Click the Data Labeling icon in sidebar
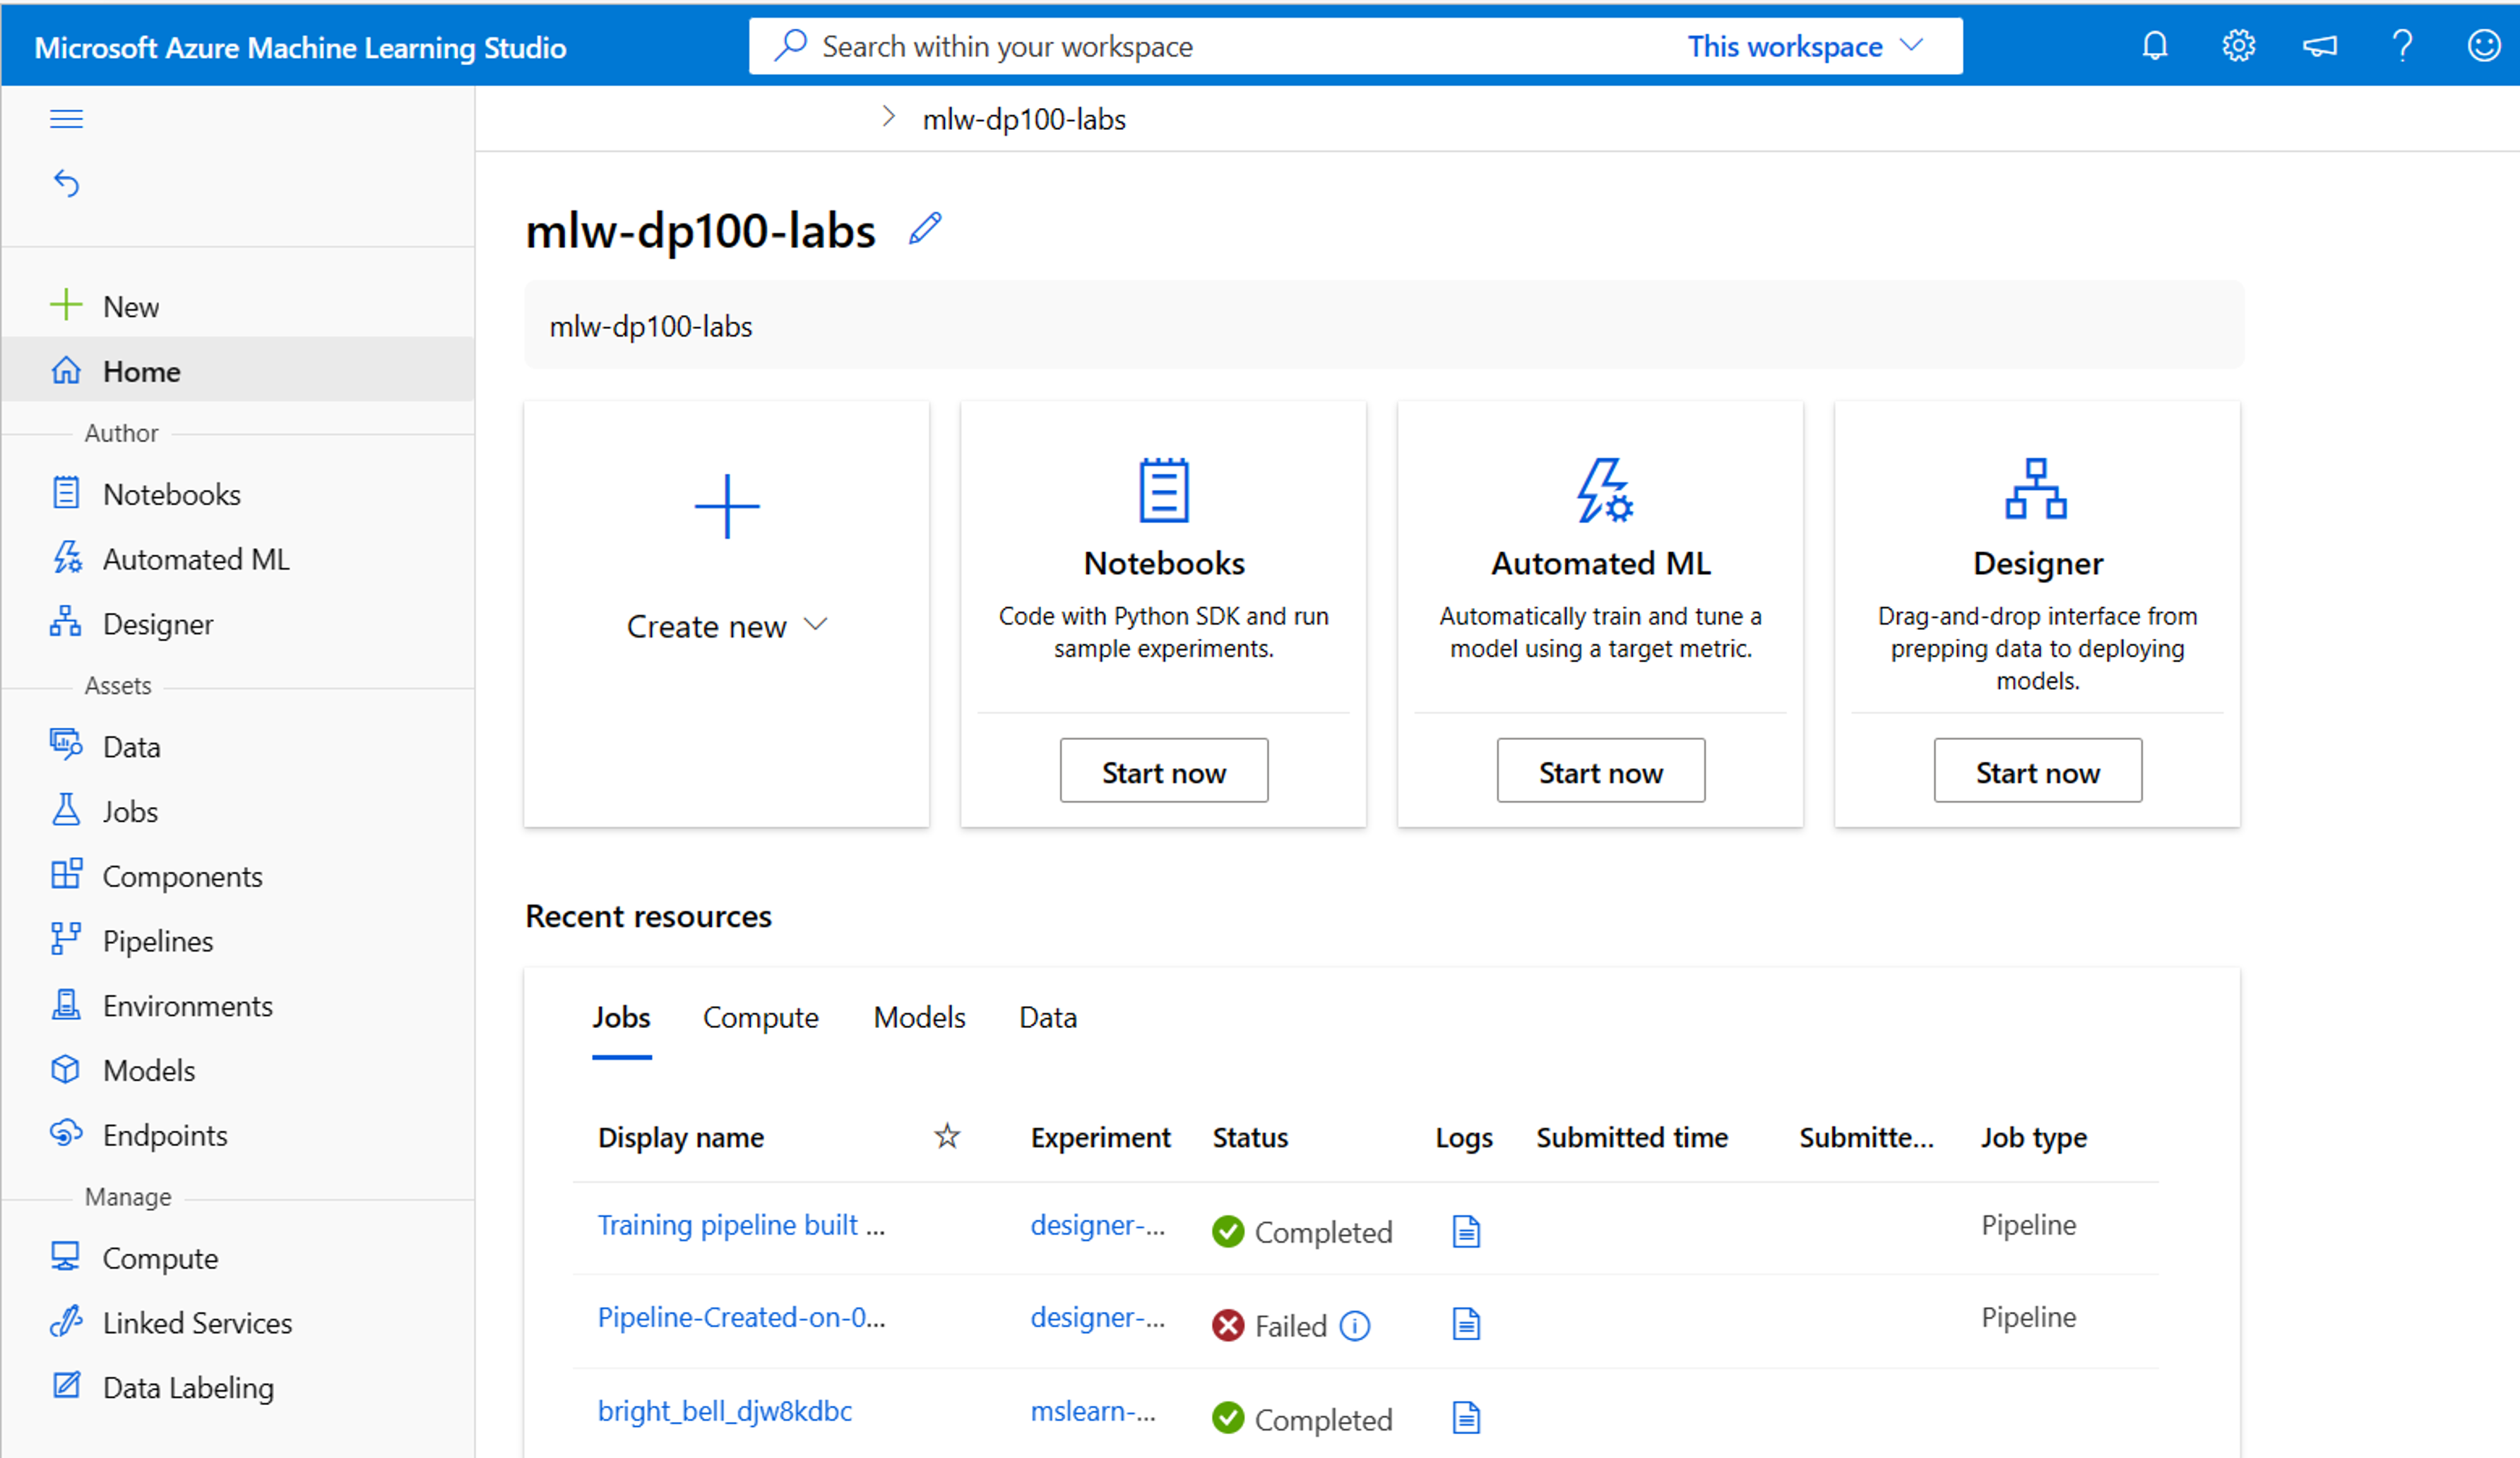Viewport: 2520px width, 1458px height. click(66, 1387)
